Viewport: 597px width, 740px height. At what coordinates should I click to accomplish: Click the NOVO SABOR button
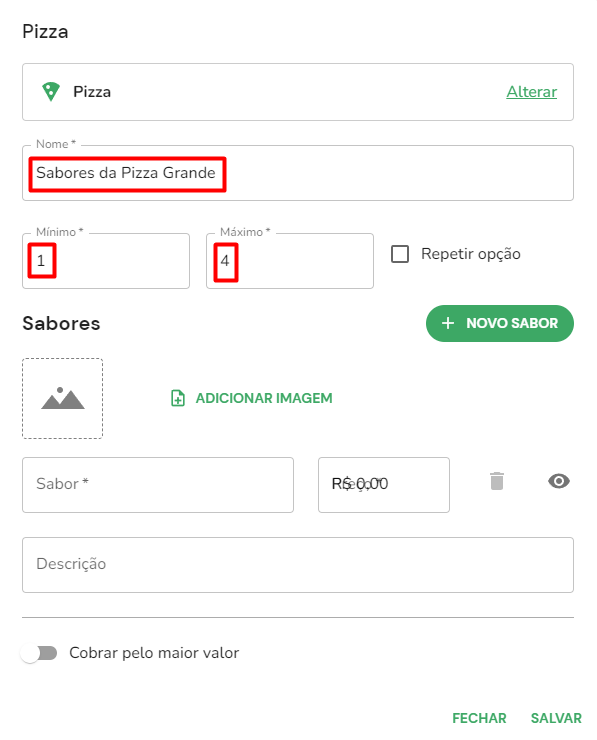(500, 323)
